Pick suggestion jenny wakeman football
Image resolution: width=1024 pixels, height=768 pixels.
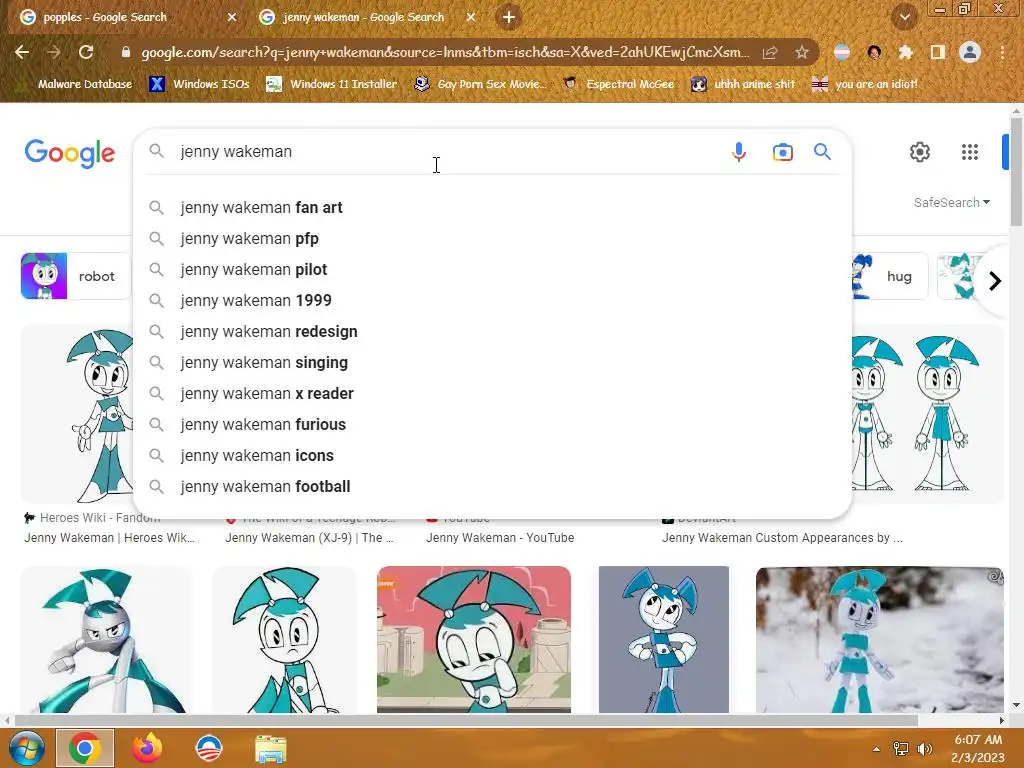[x=492, y=487]
